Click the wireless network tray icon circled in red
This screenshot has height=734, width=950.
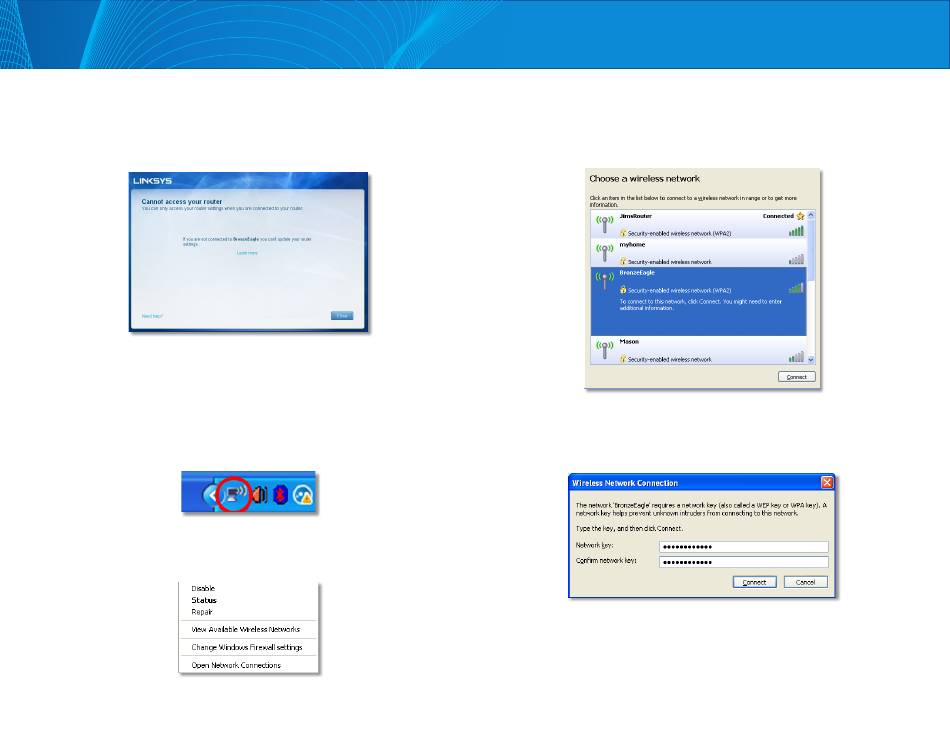[x=235, y=494]
